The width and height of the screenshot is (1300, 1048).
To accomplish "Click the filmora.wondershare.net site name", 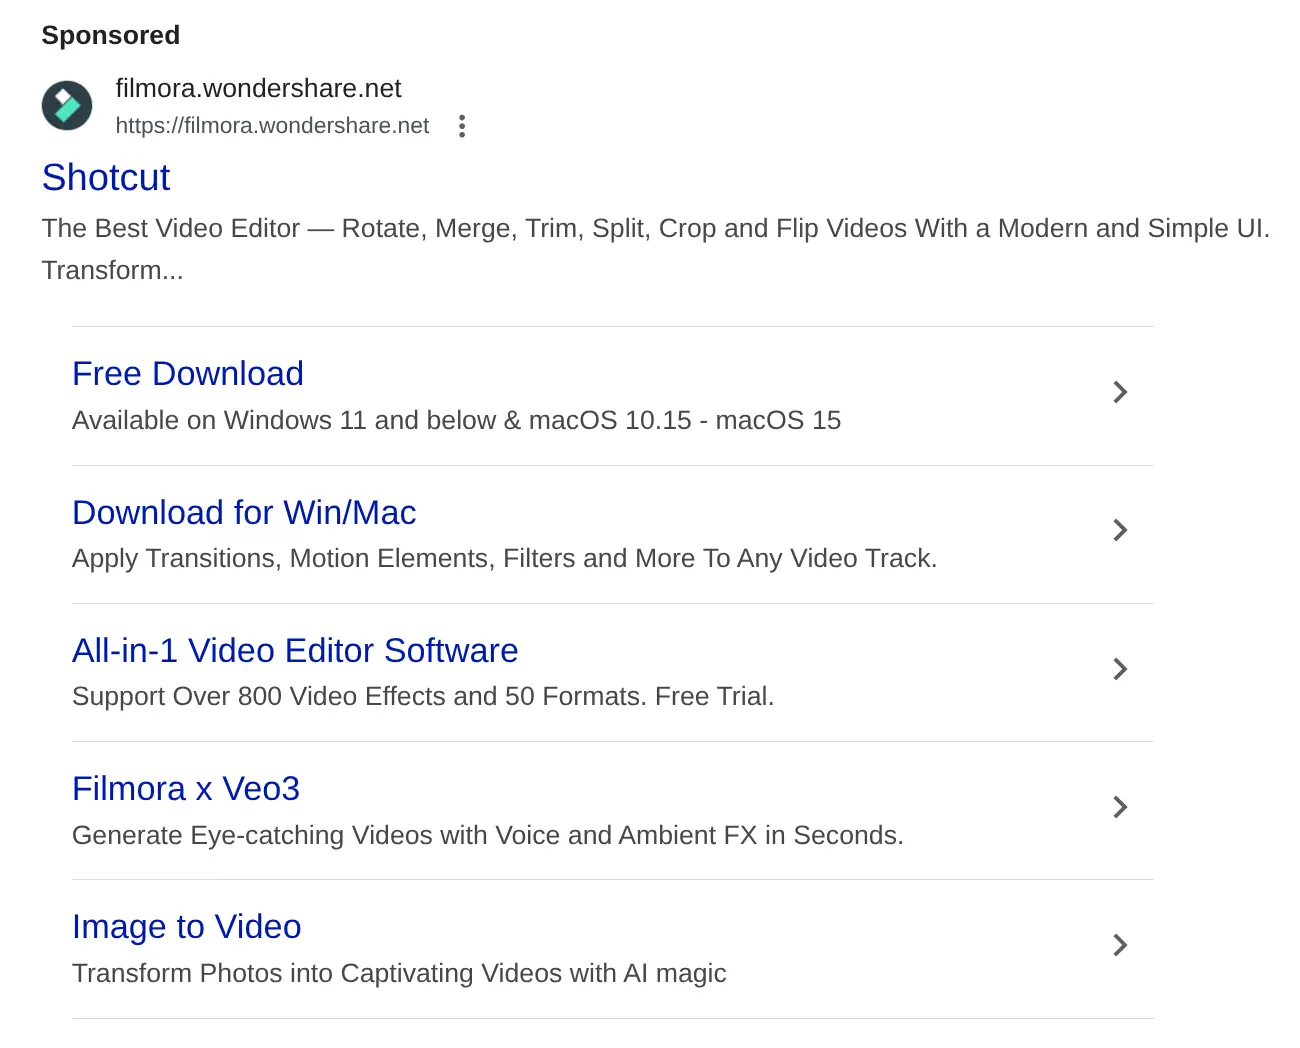I will pos(258,88).
